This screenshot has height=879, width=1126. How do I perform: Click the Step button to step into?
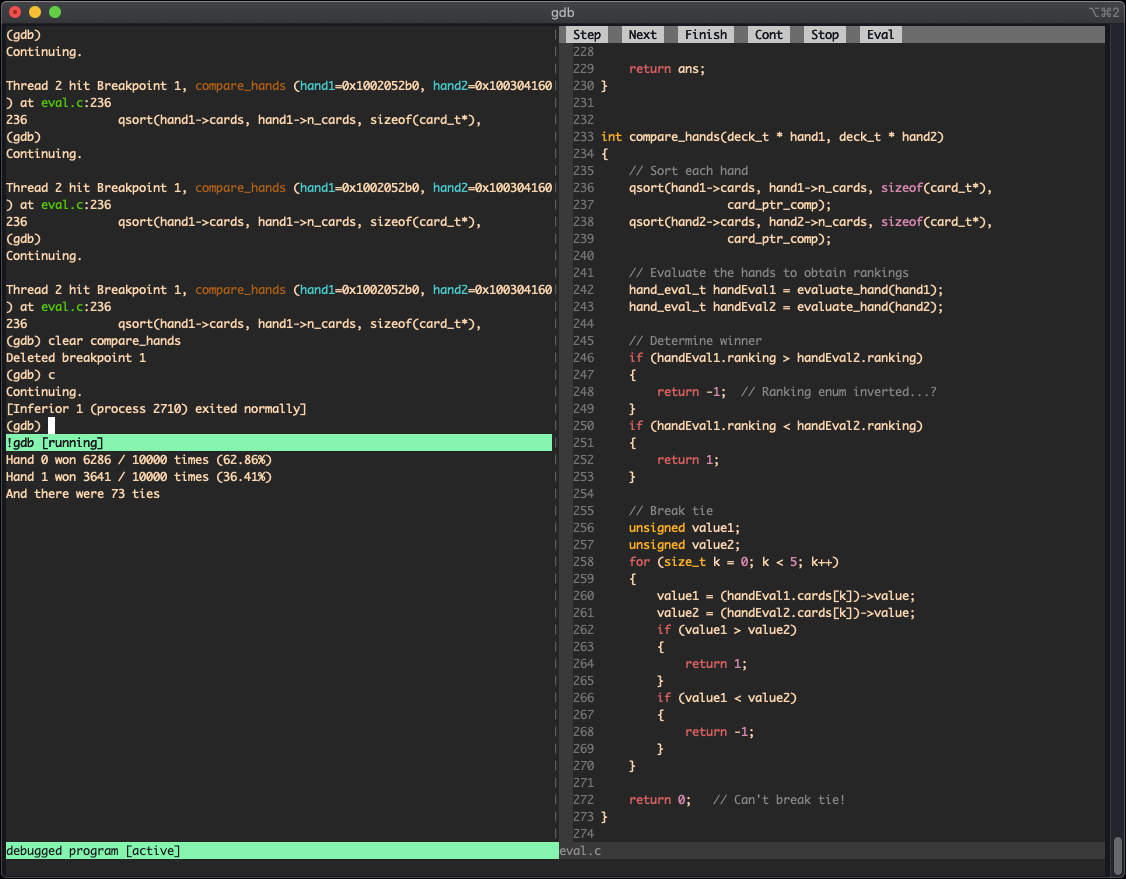tap(587, 34)
